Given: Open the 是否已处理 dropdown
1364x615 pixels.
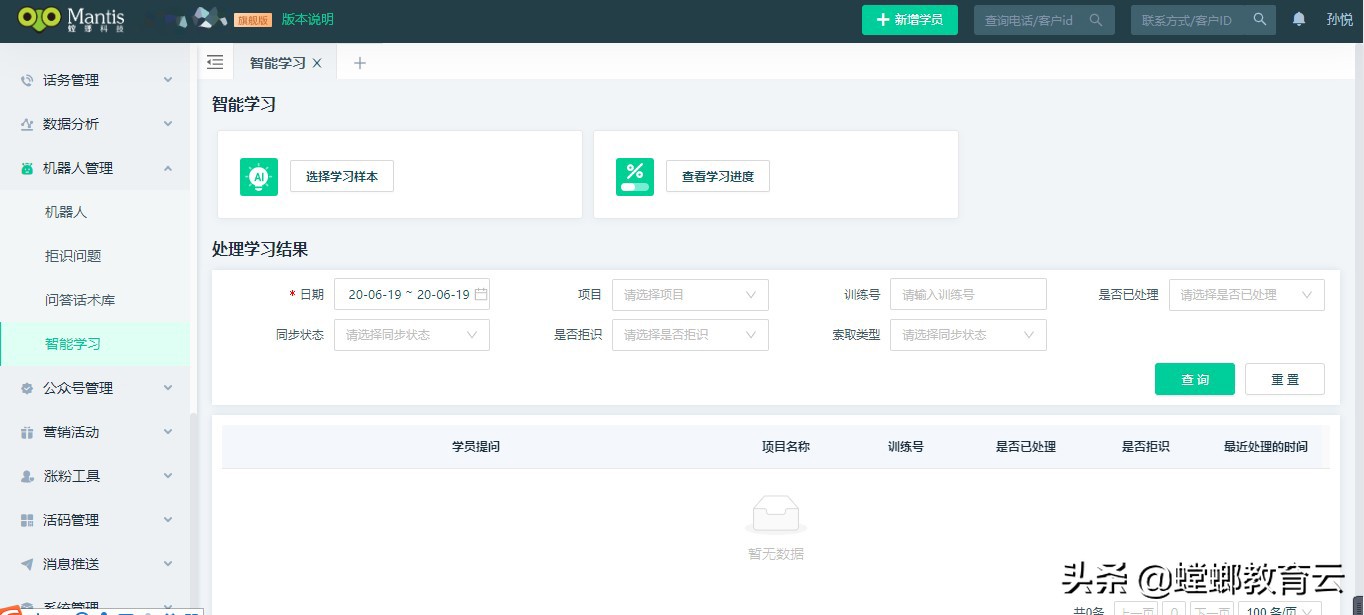Looking at the screenshot, I should click(1246, 294).
